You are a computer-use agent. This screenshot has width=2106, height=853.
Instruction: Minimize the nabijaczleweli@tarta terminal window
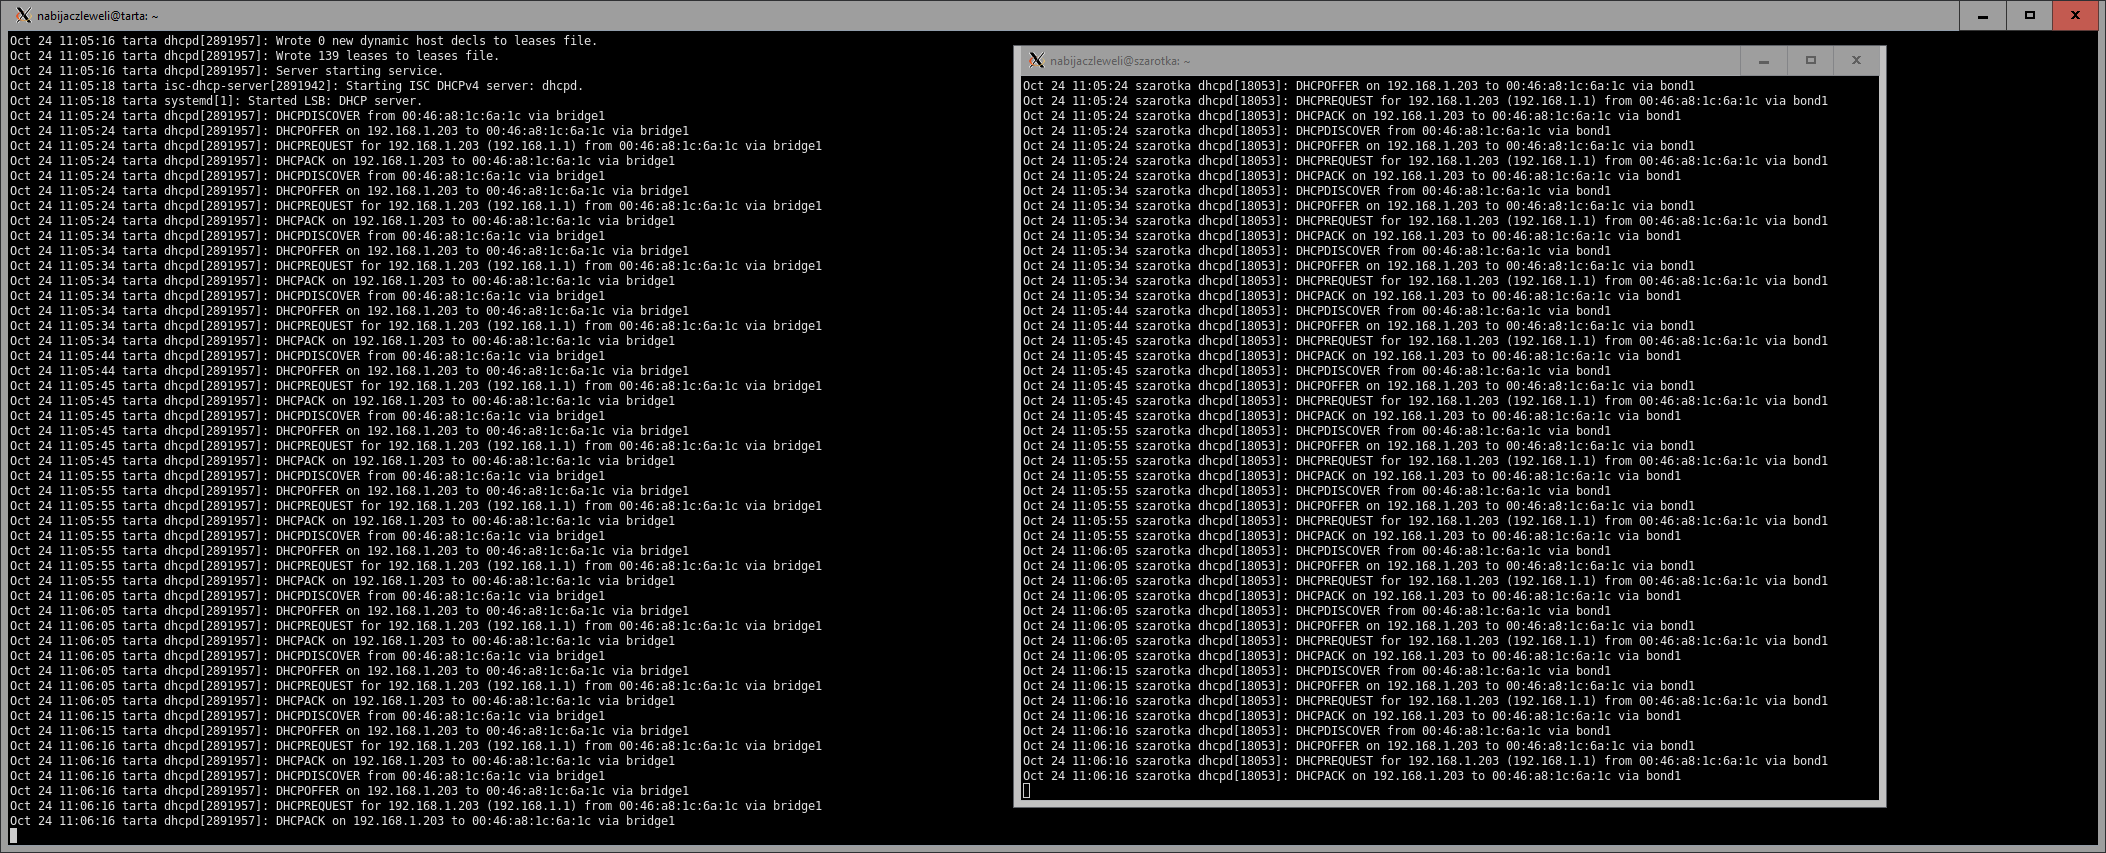pos(1983,16)
